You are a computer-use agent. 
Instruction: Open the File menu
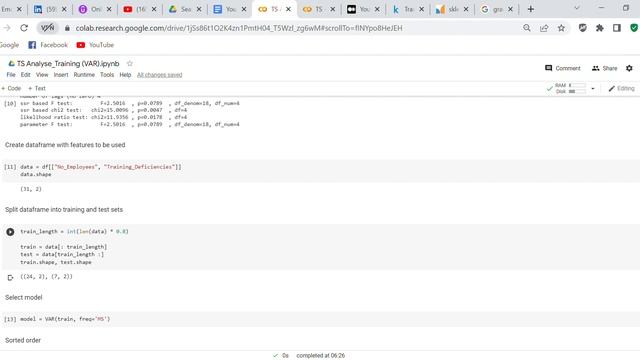click(11, 75)
